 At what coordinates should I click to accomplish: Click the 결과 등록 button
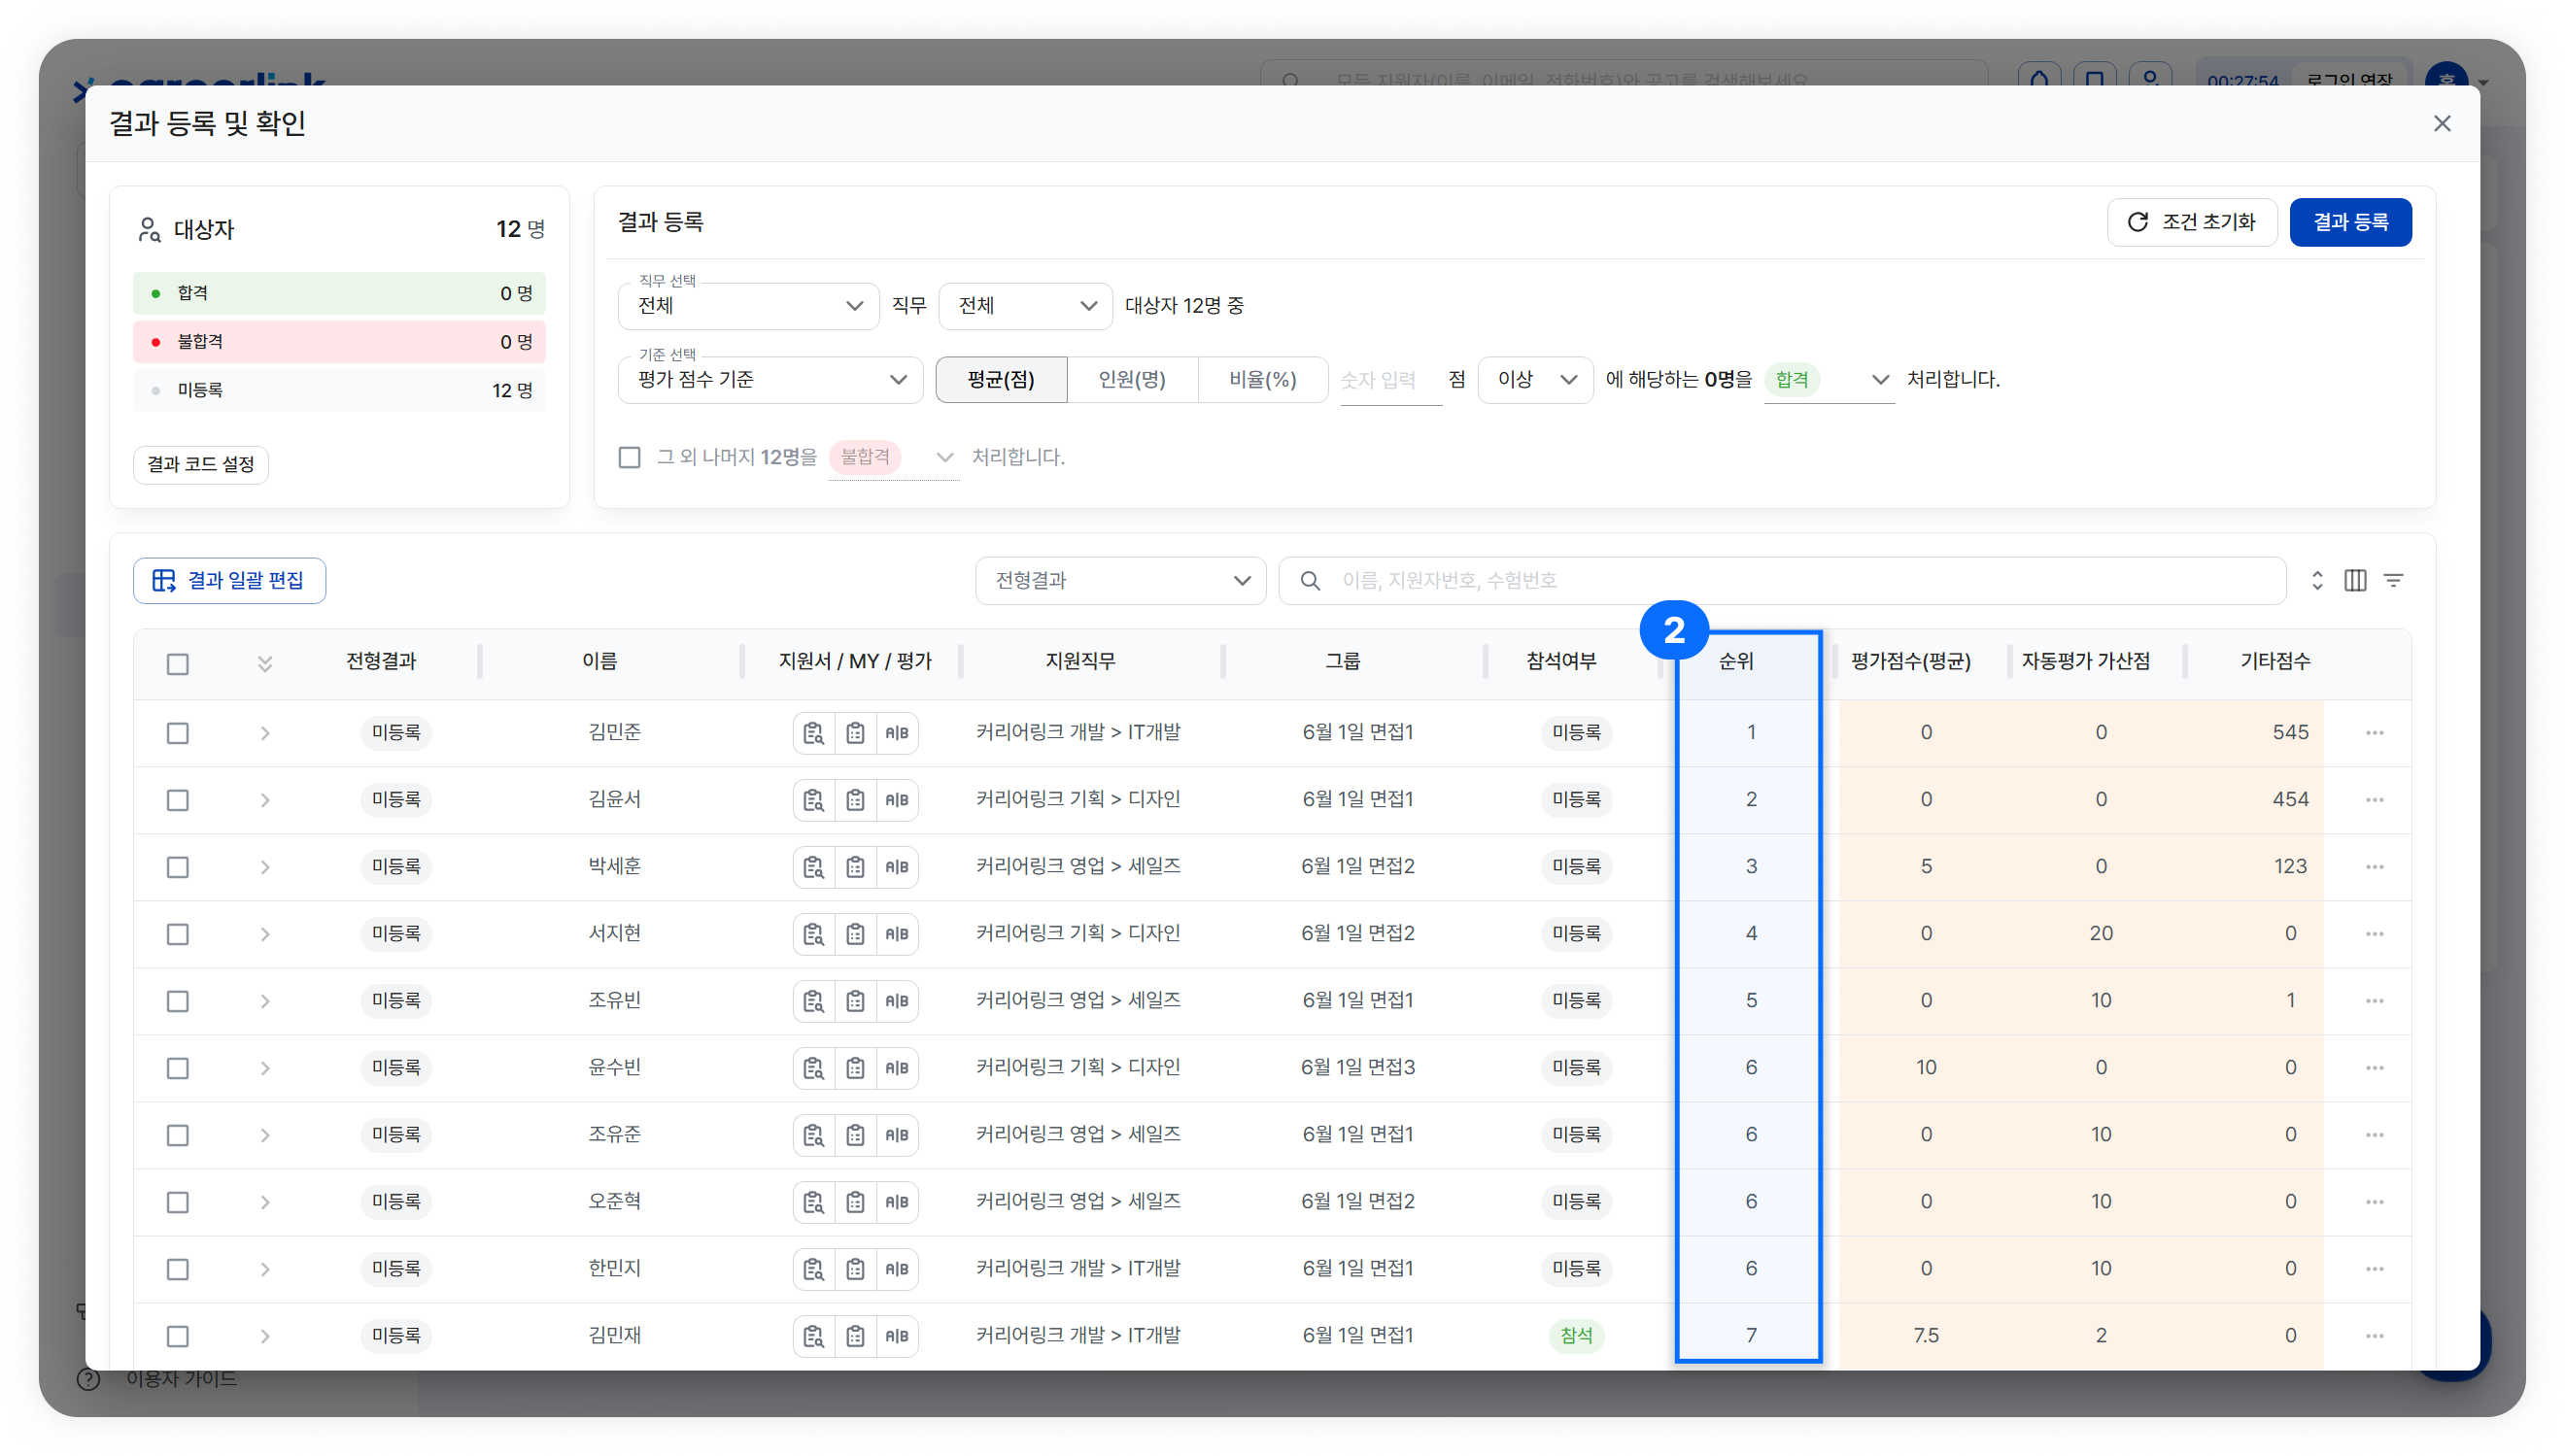click(2350, 222)
